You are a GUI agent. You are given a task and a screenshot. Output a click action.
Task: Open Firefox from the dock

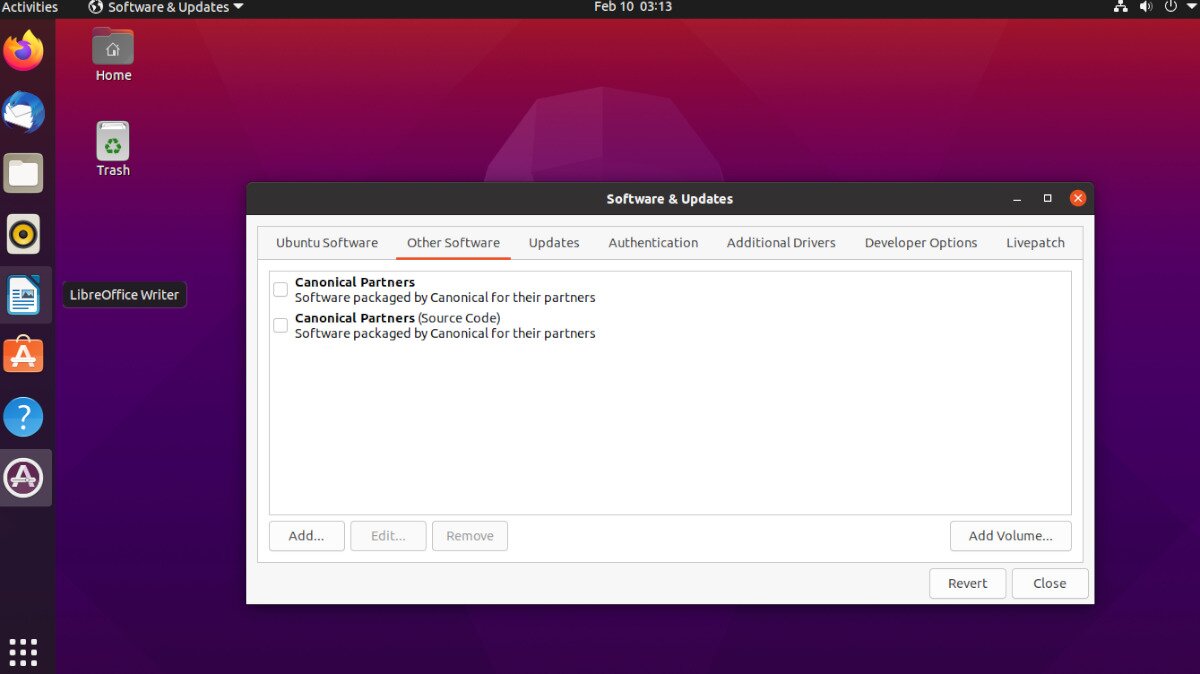24,52
